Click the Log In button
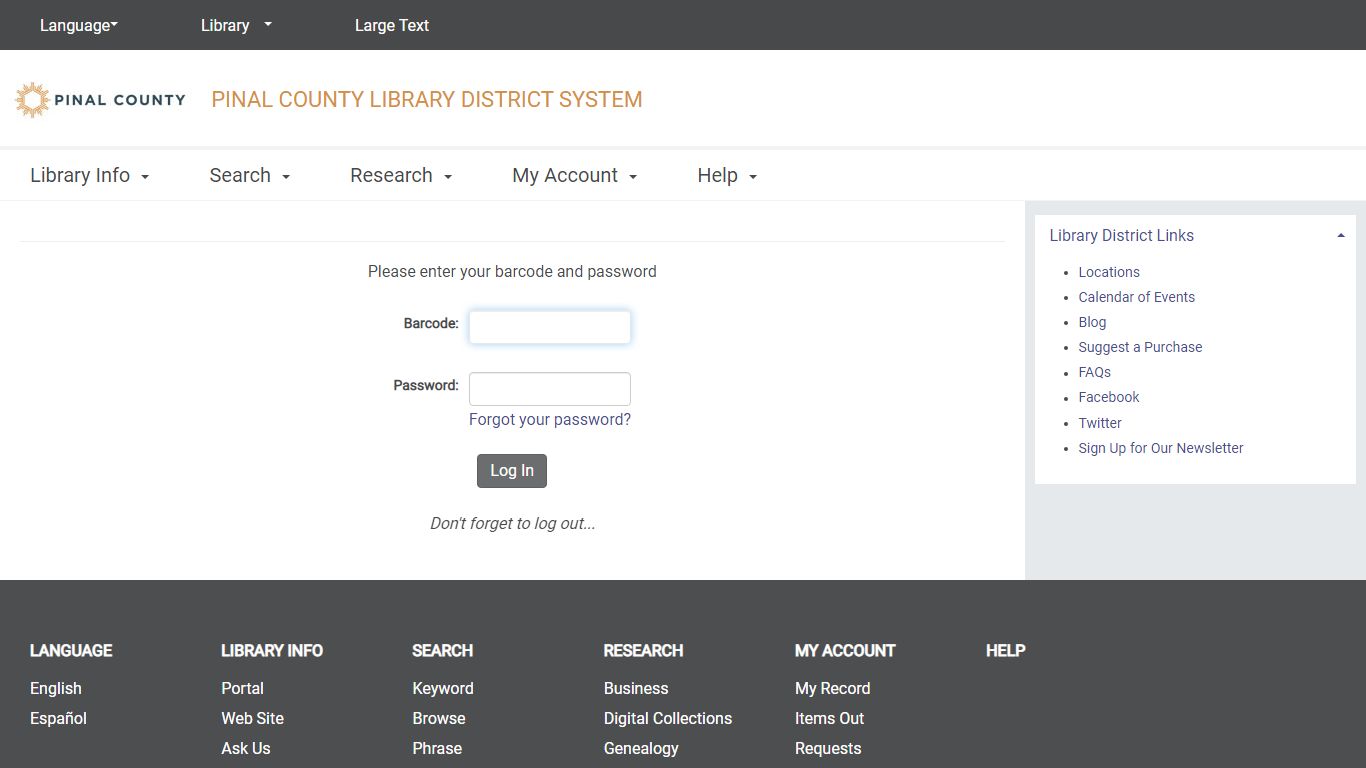Screen dimensions: 1366x768 click(x=512, y=471)
